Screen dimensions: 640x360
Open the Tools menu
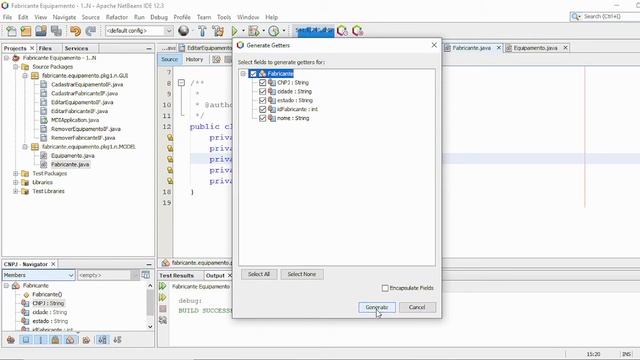point(224,17)
